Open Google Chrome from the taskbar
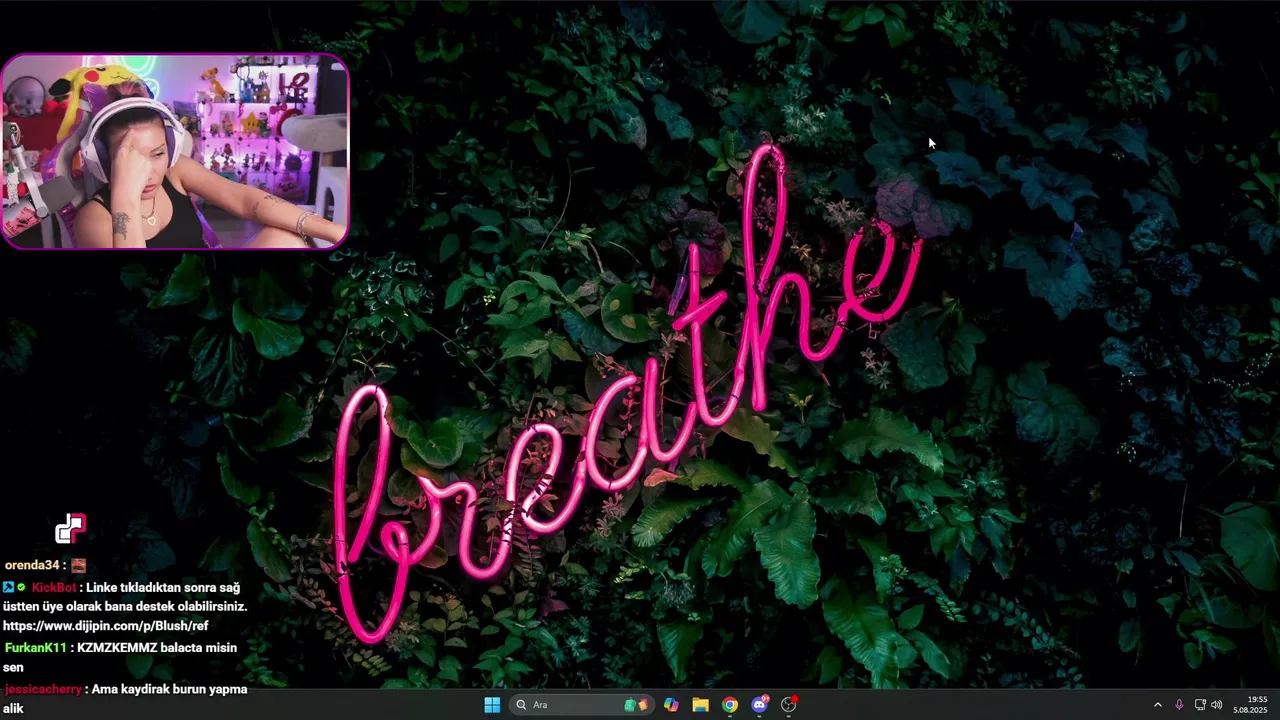 730,705
